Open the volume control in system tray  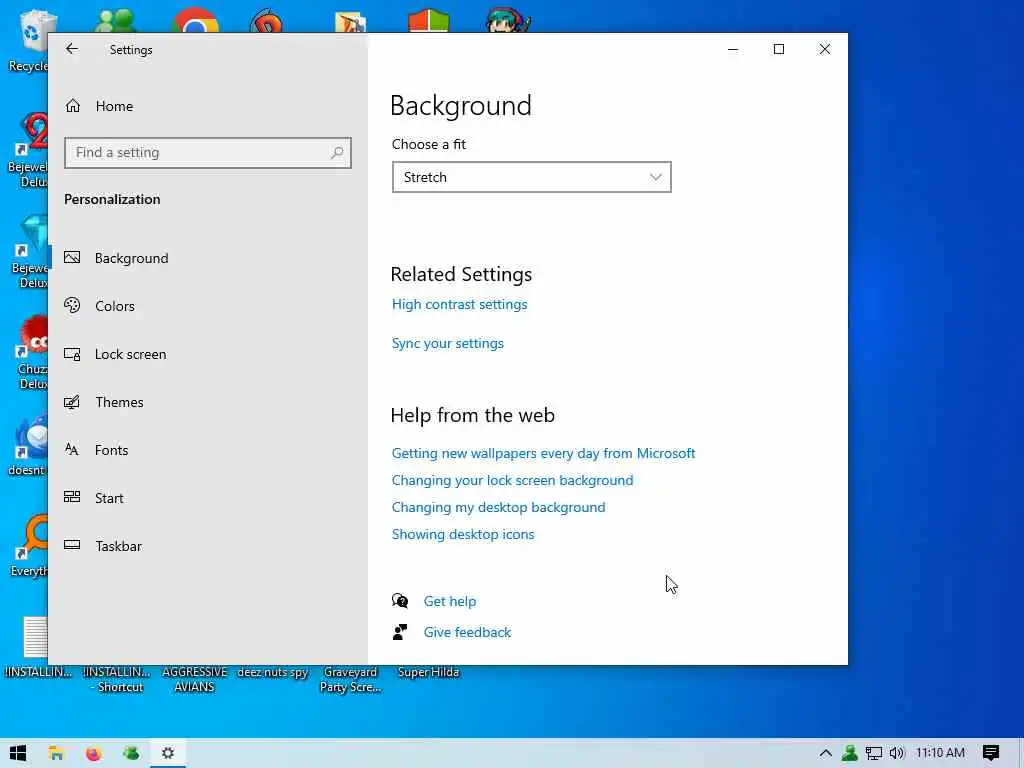897,753
